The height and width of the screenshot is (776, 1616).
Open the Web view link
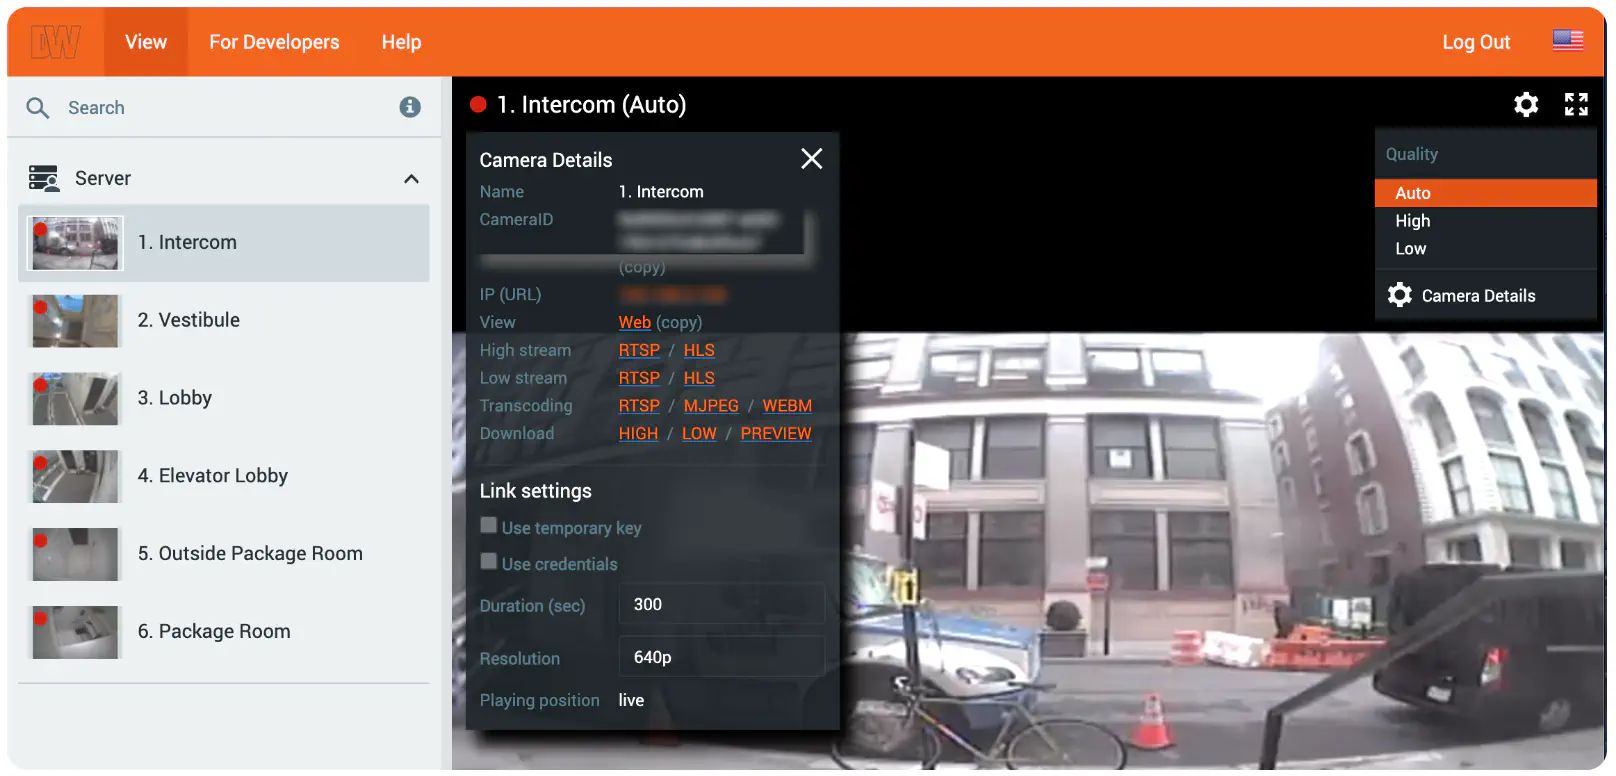(x=634, y=322)
